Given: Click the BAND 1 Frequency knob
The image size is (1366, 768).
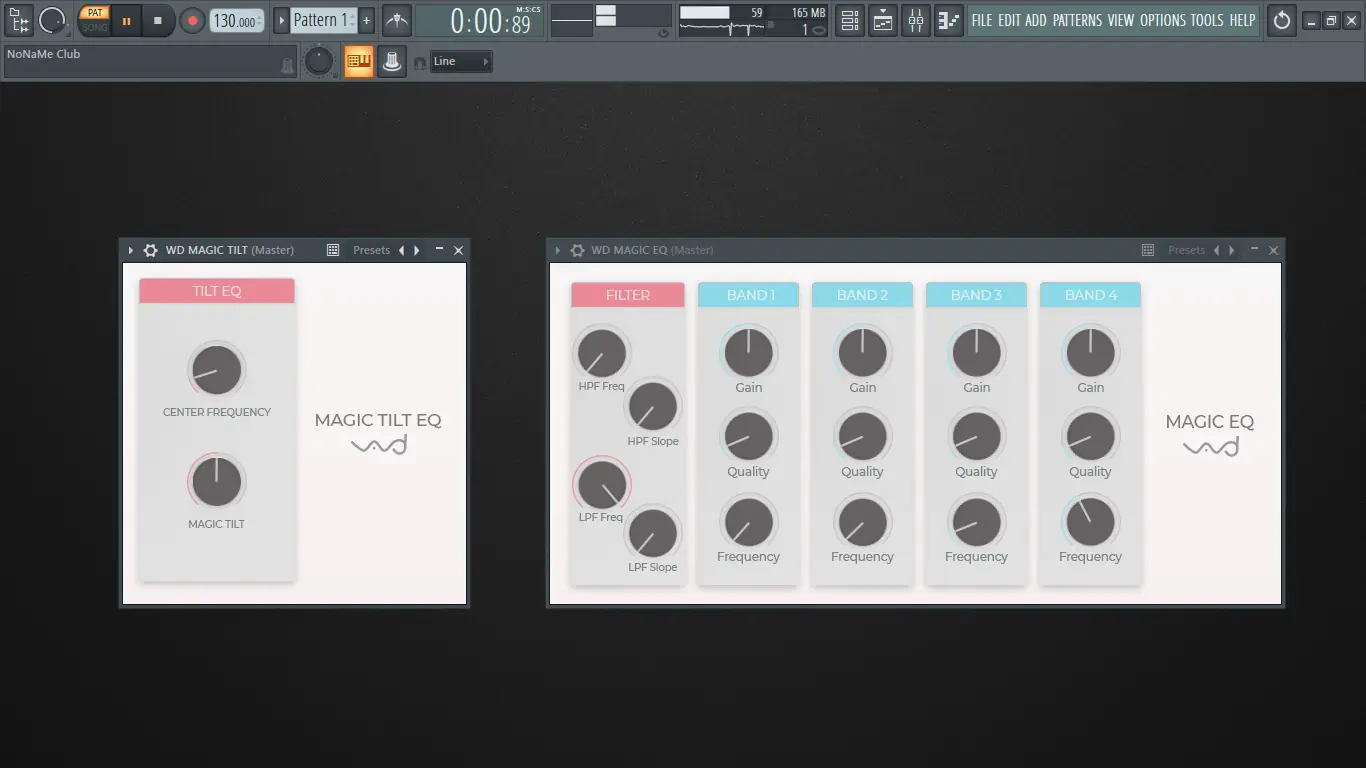Looking at the screenshot, I should pyautogui.click(x=749, y=522).
